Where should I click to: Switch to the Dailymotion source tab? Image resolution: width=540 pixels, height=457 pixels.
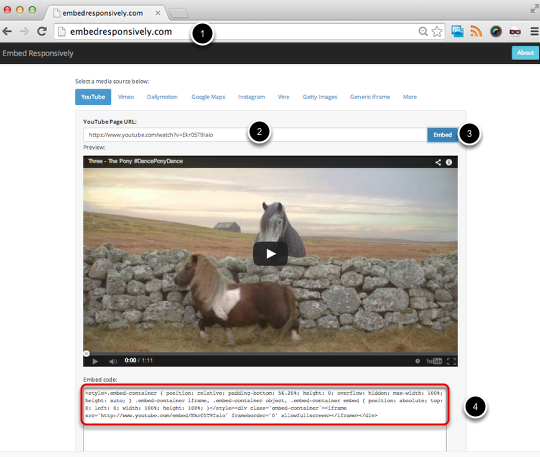162,97
